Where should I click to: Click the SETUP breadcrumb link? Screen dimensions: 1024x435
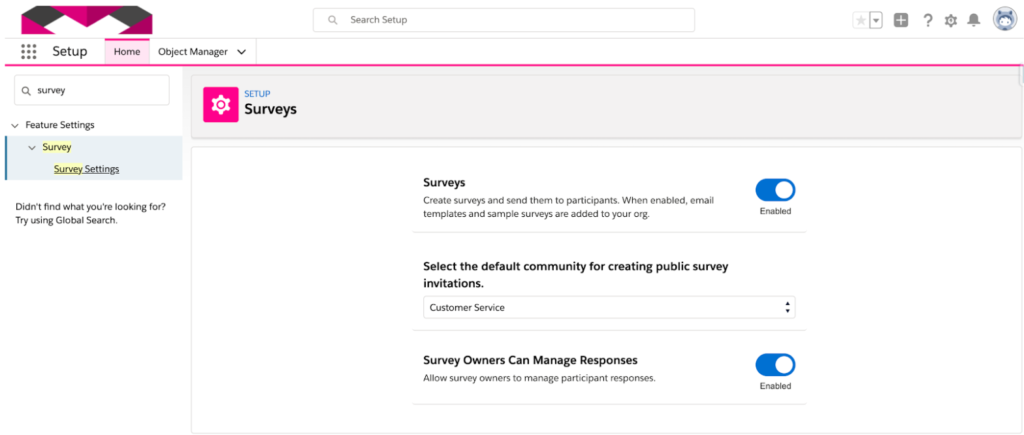257,94
